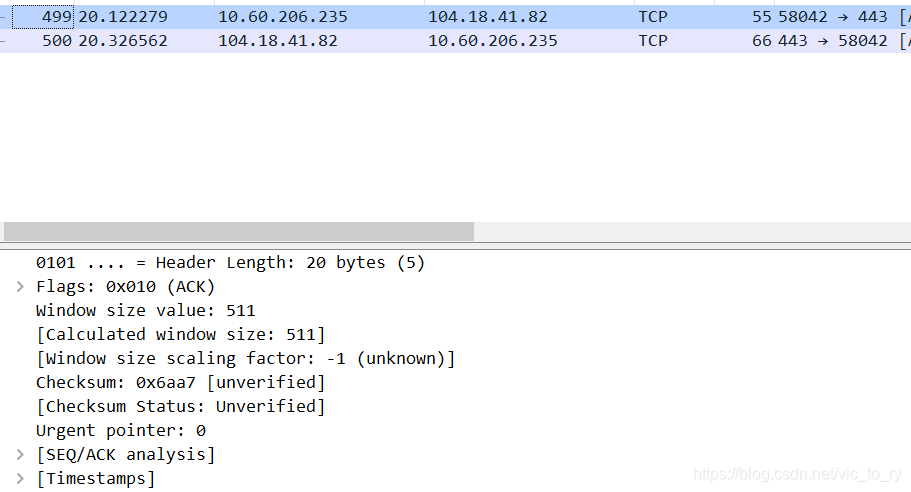Click the [SEQ/ACK analysis] label text

(x=125, y=454)
